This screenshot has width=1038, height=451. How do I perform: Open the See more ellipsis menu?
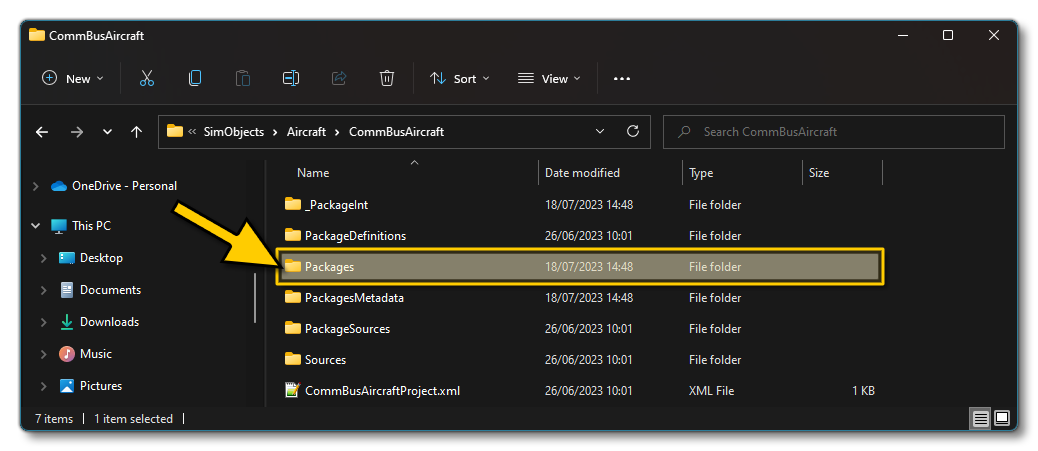pos(621,78)
